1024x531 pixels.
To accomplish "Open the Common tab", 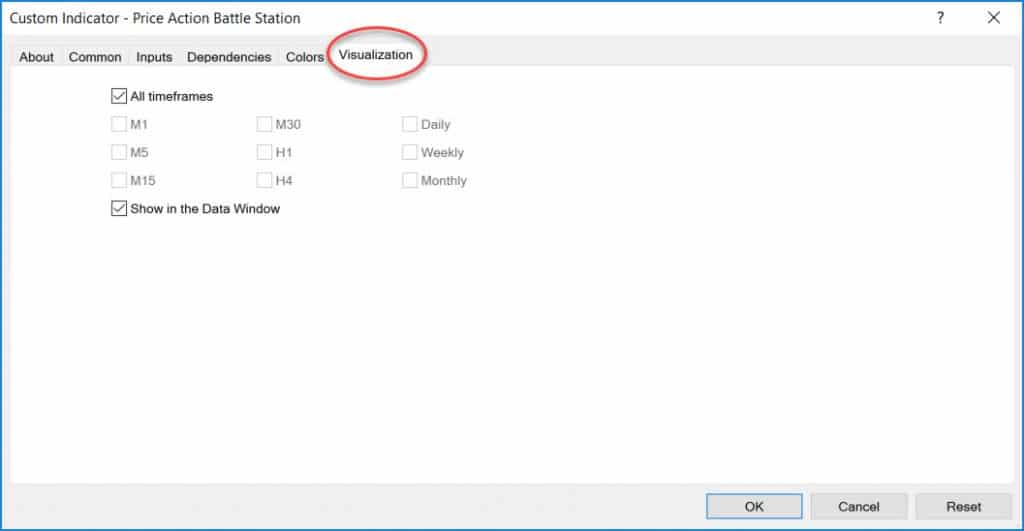I will point(95,57).
